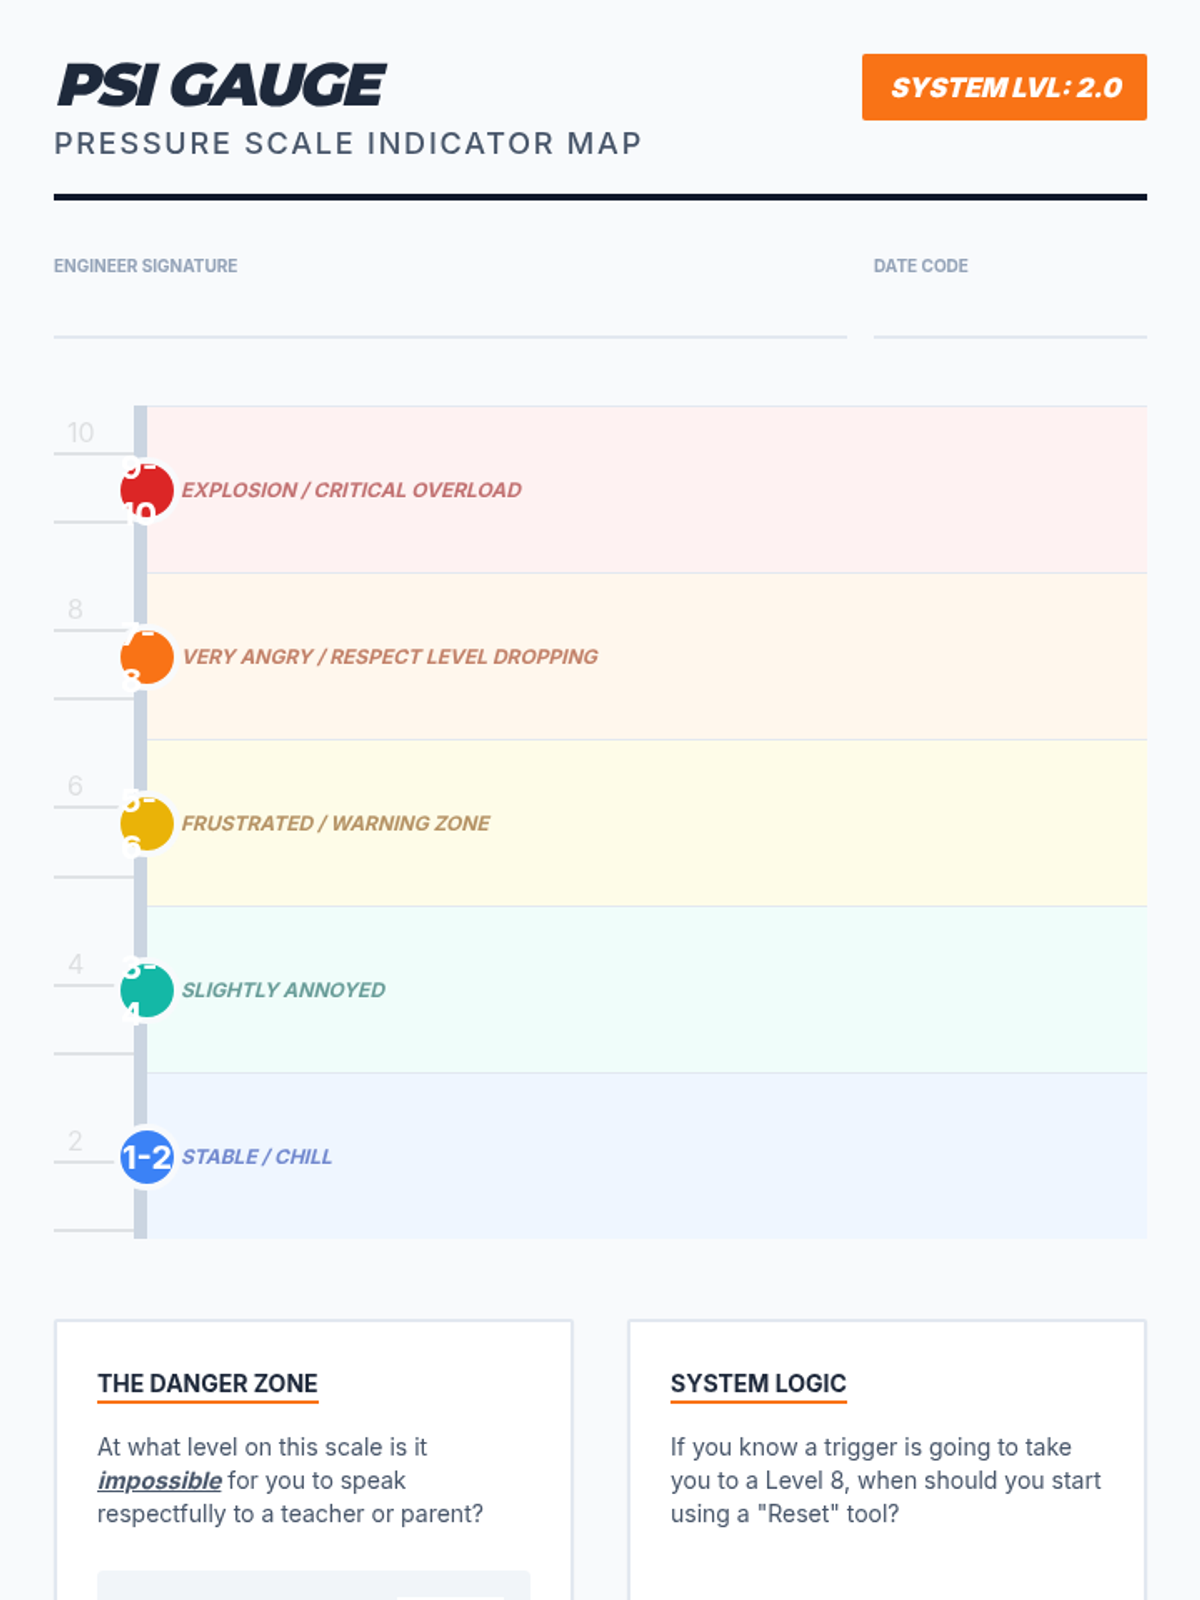Click the scale number 10 tick

point(80,433)
